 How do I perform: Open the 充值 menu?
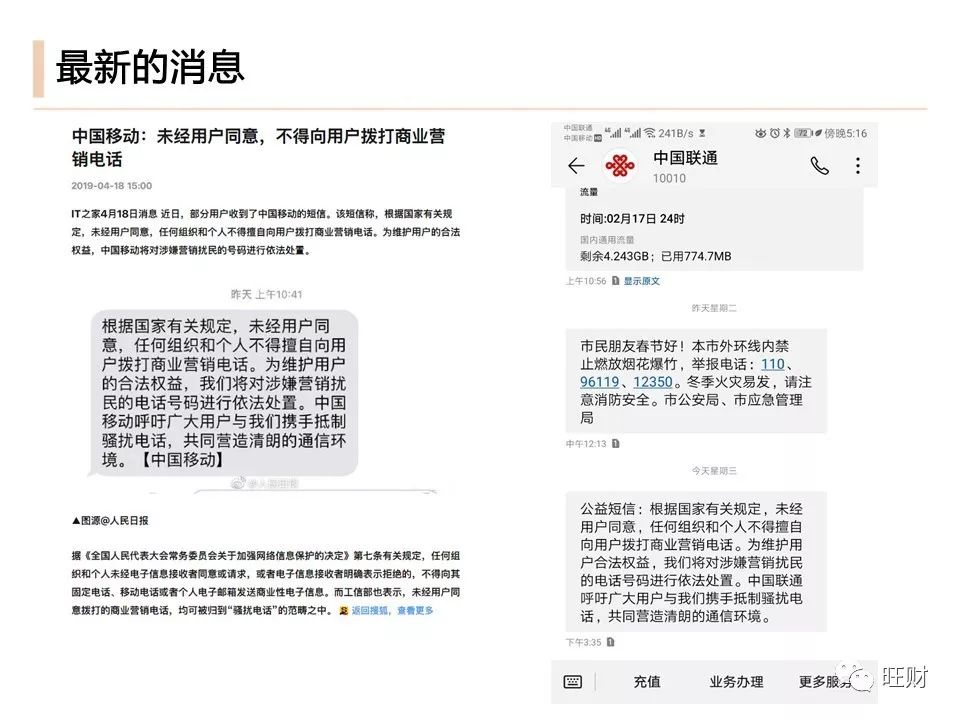coord(647,681)
